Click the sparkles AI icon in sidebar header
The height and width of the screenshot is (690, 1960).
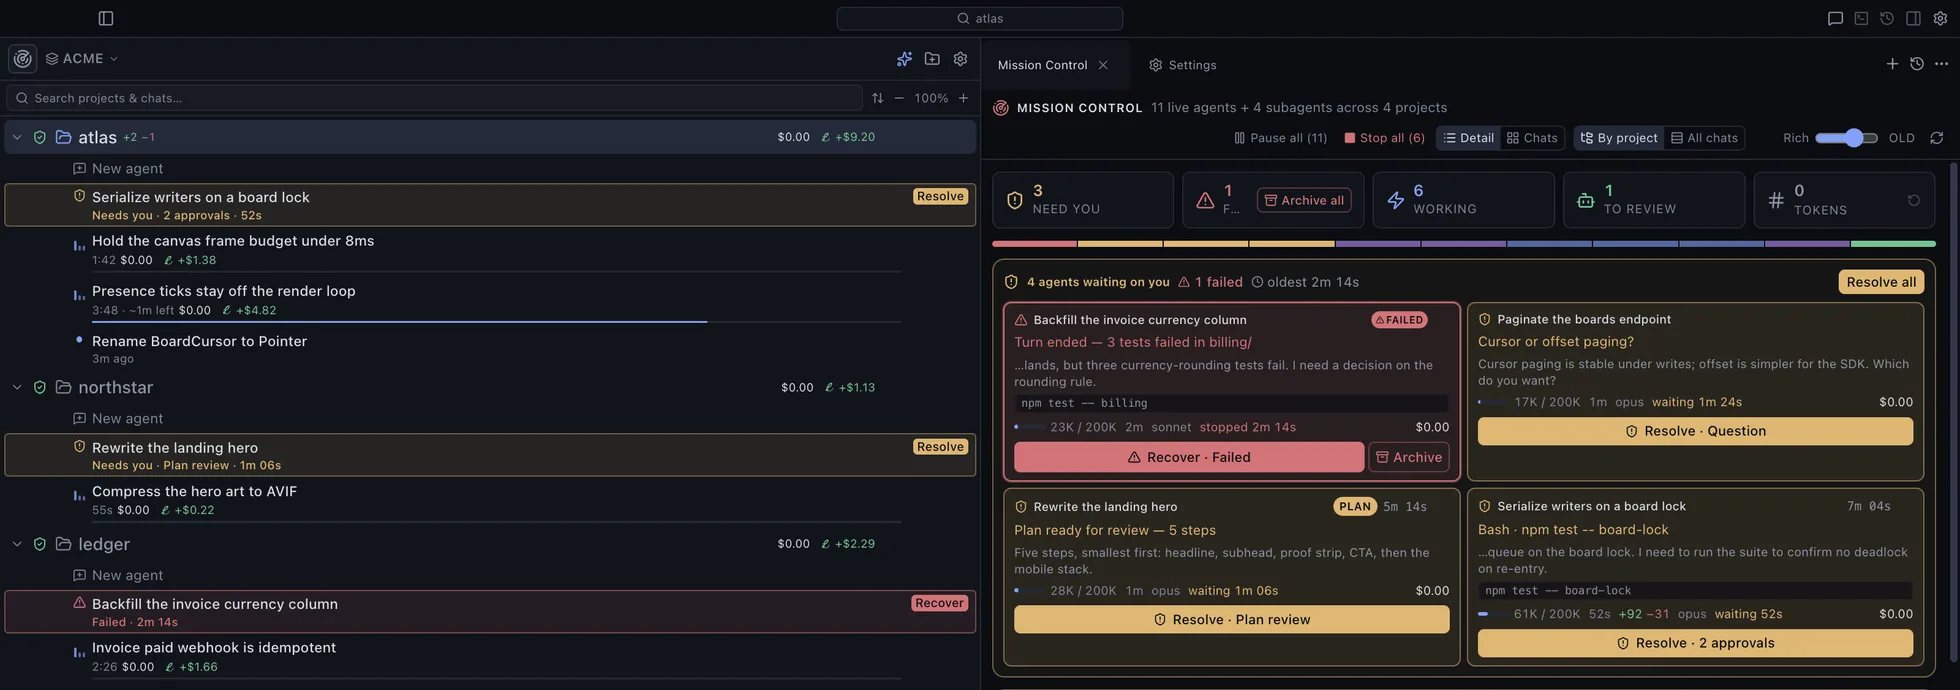click(x=904, y=59)
